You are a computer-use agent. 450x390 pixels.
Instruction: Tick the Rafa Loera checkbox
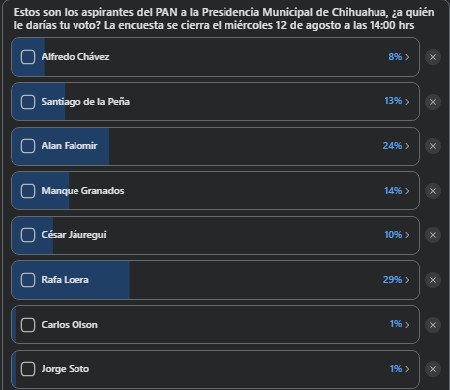(x=28, y=280)
